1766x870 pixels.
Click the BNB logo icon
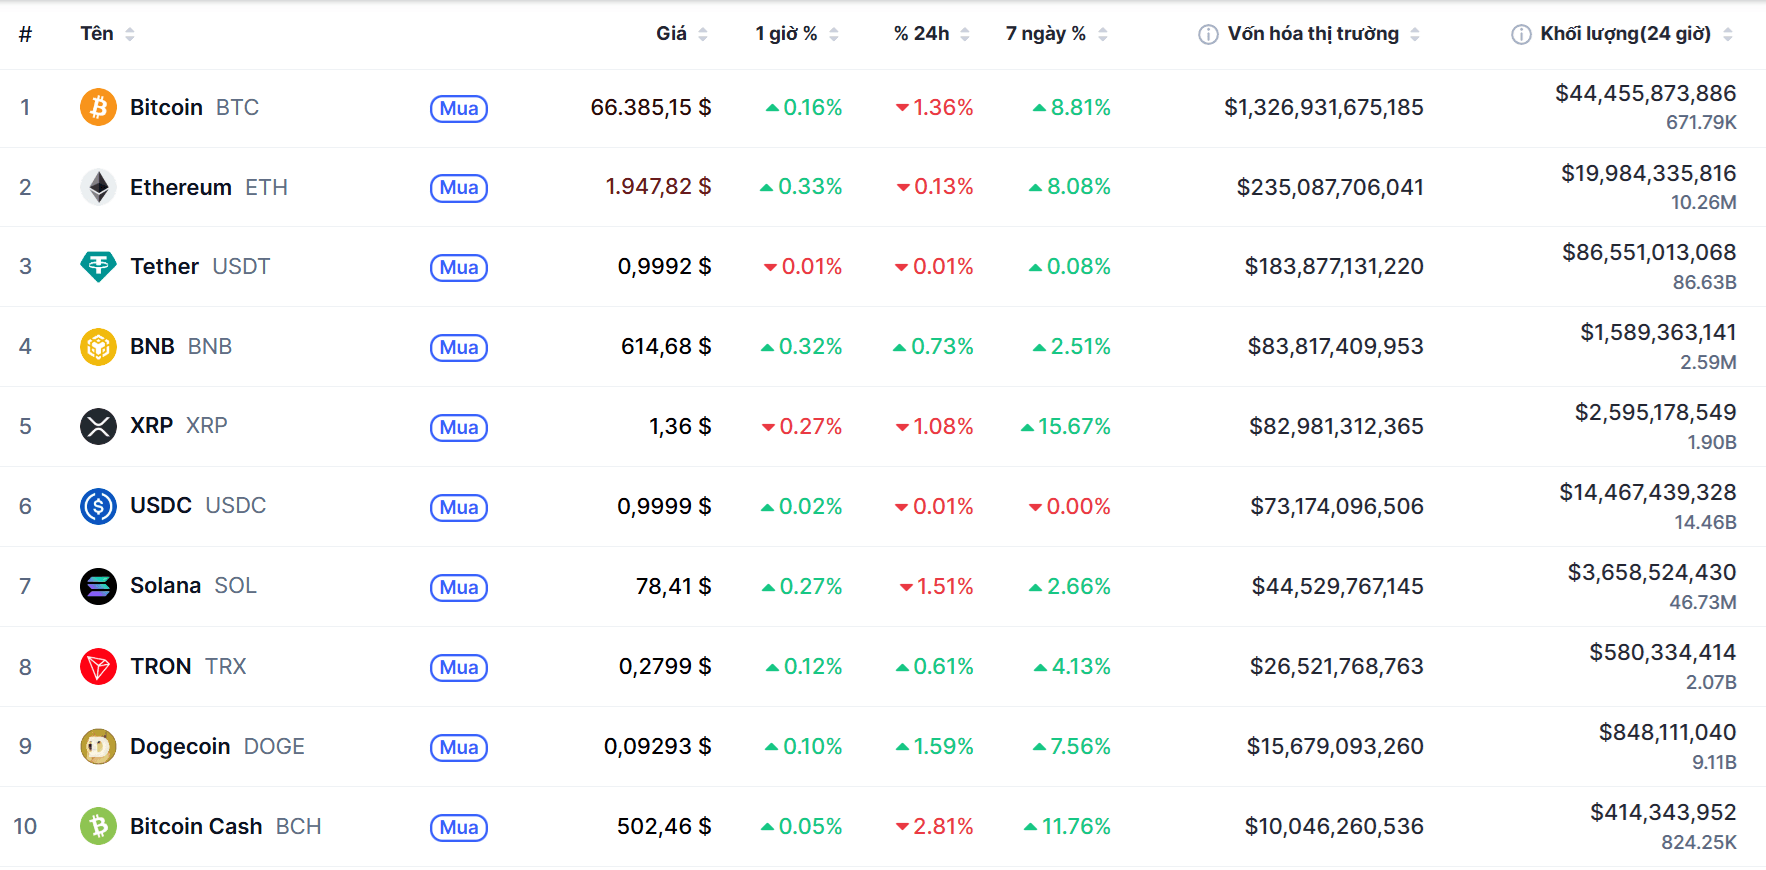click(98, 346)
